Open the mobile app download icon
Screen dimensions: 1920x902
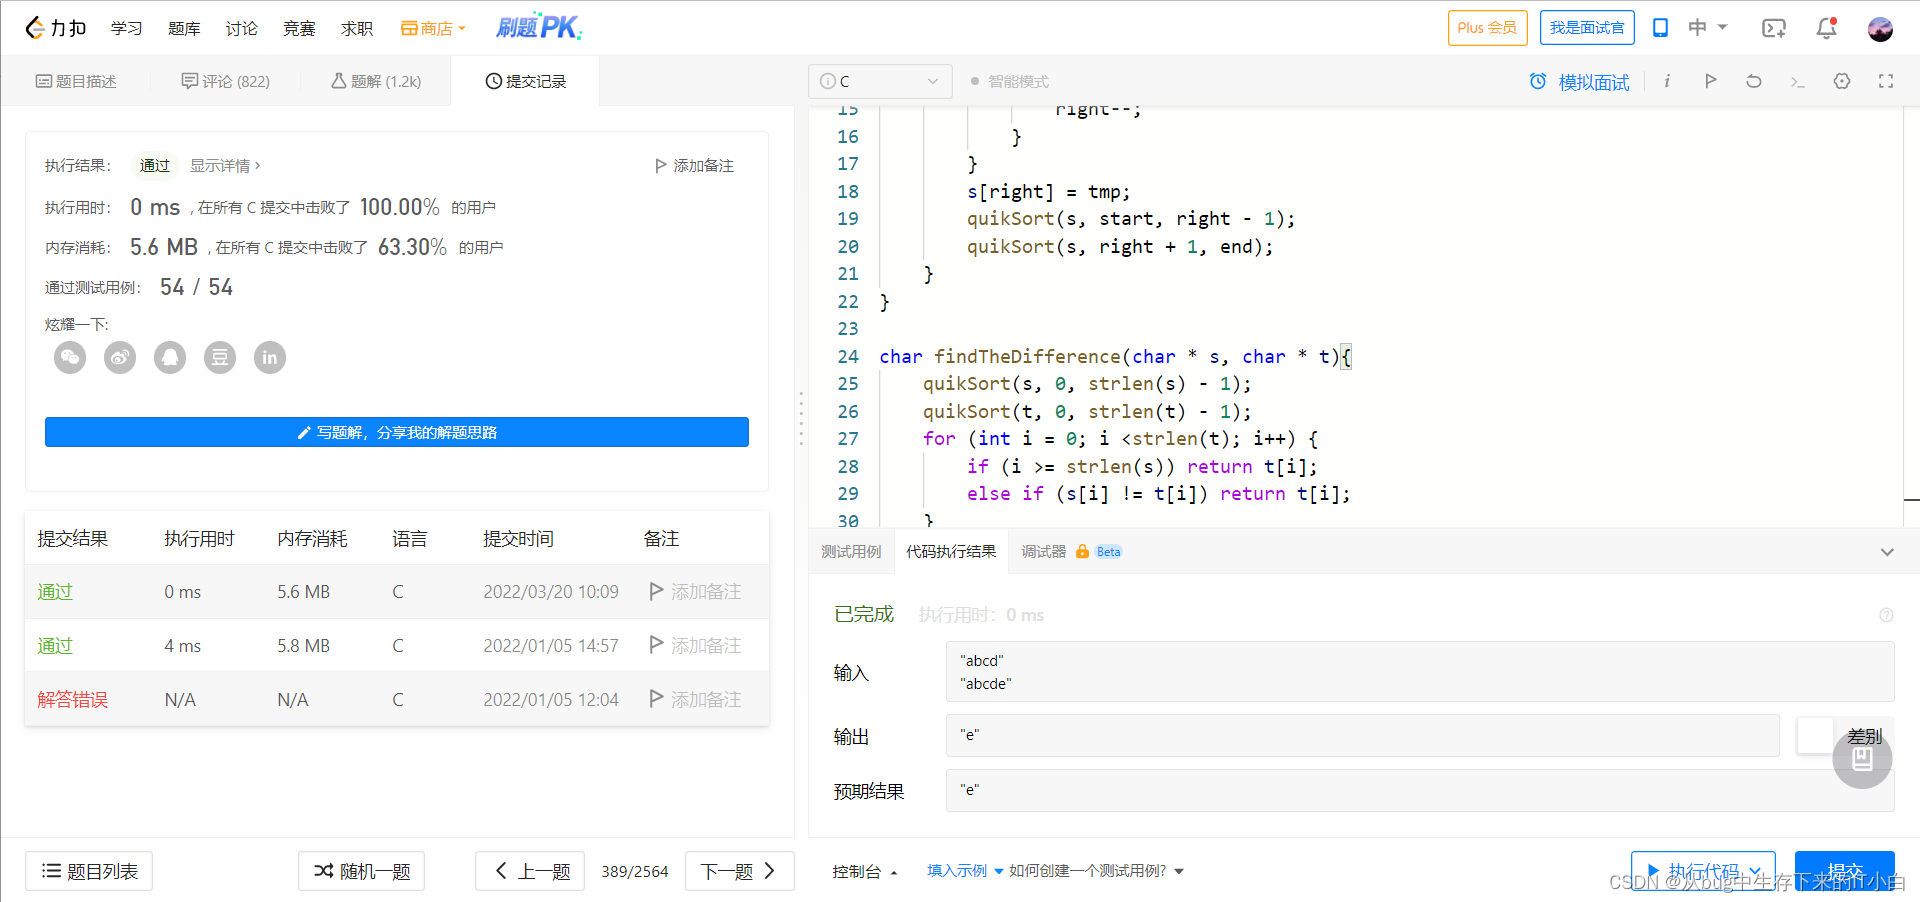[x=1660, y=28]
